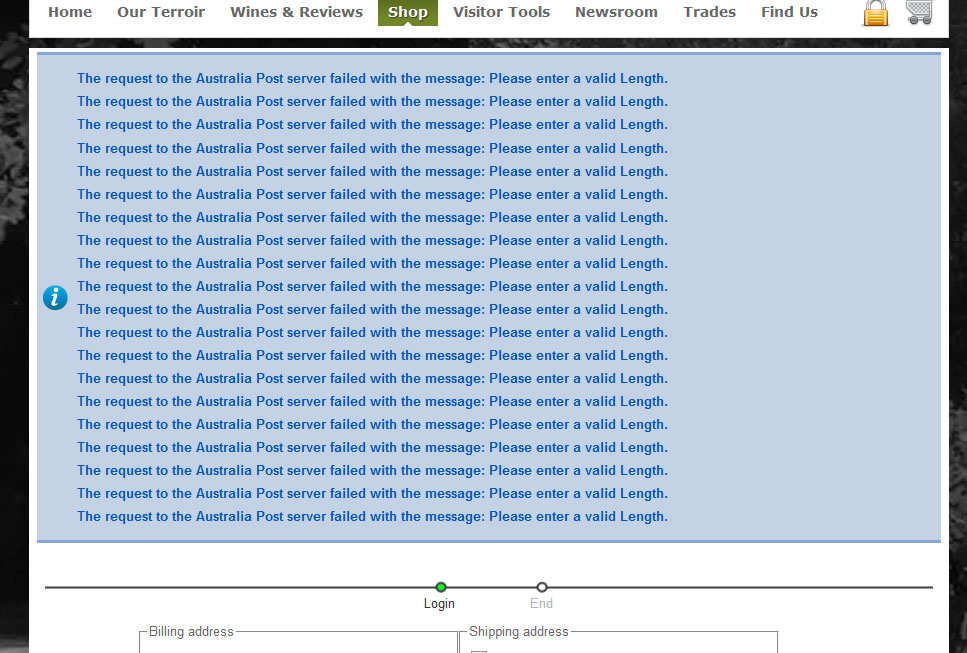The image size is (967, 653).
Task: Click the Billing address heading
Action: tap(191, 631)
